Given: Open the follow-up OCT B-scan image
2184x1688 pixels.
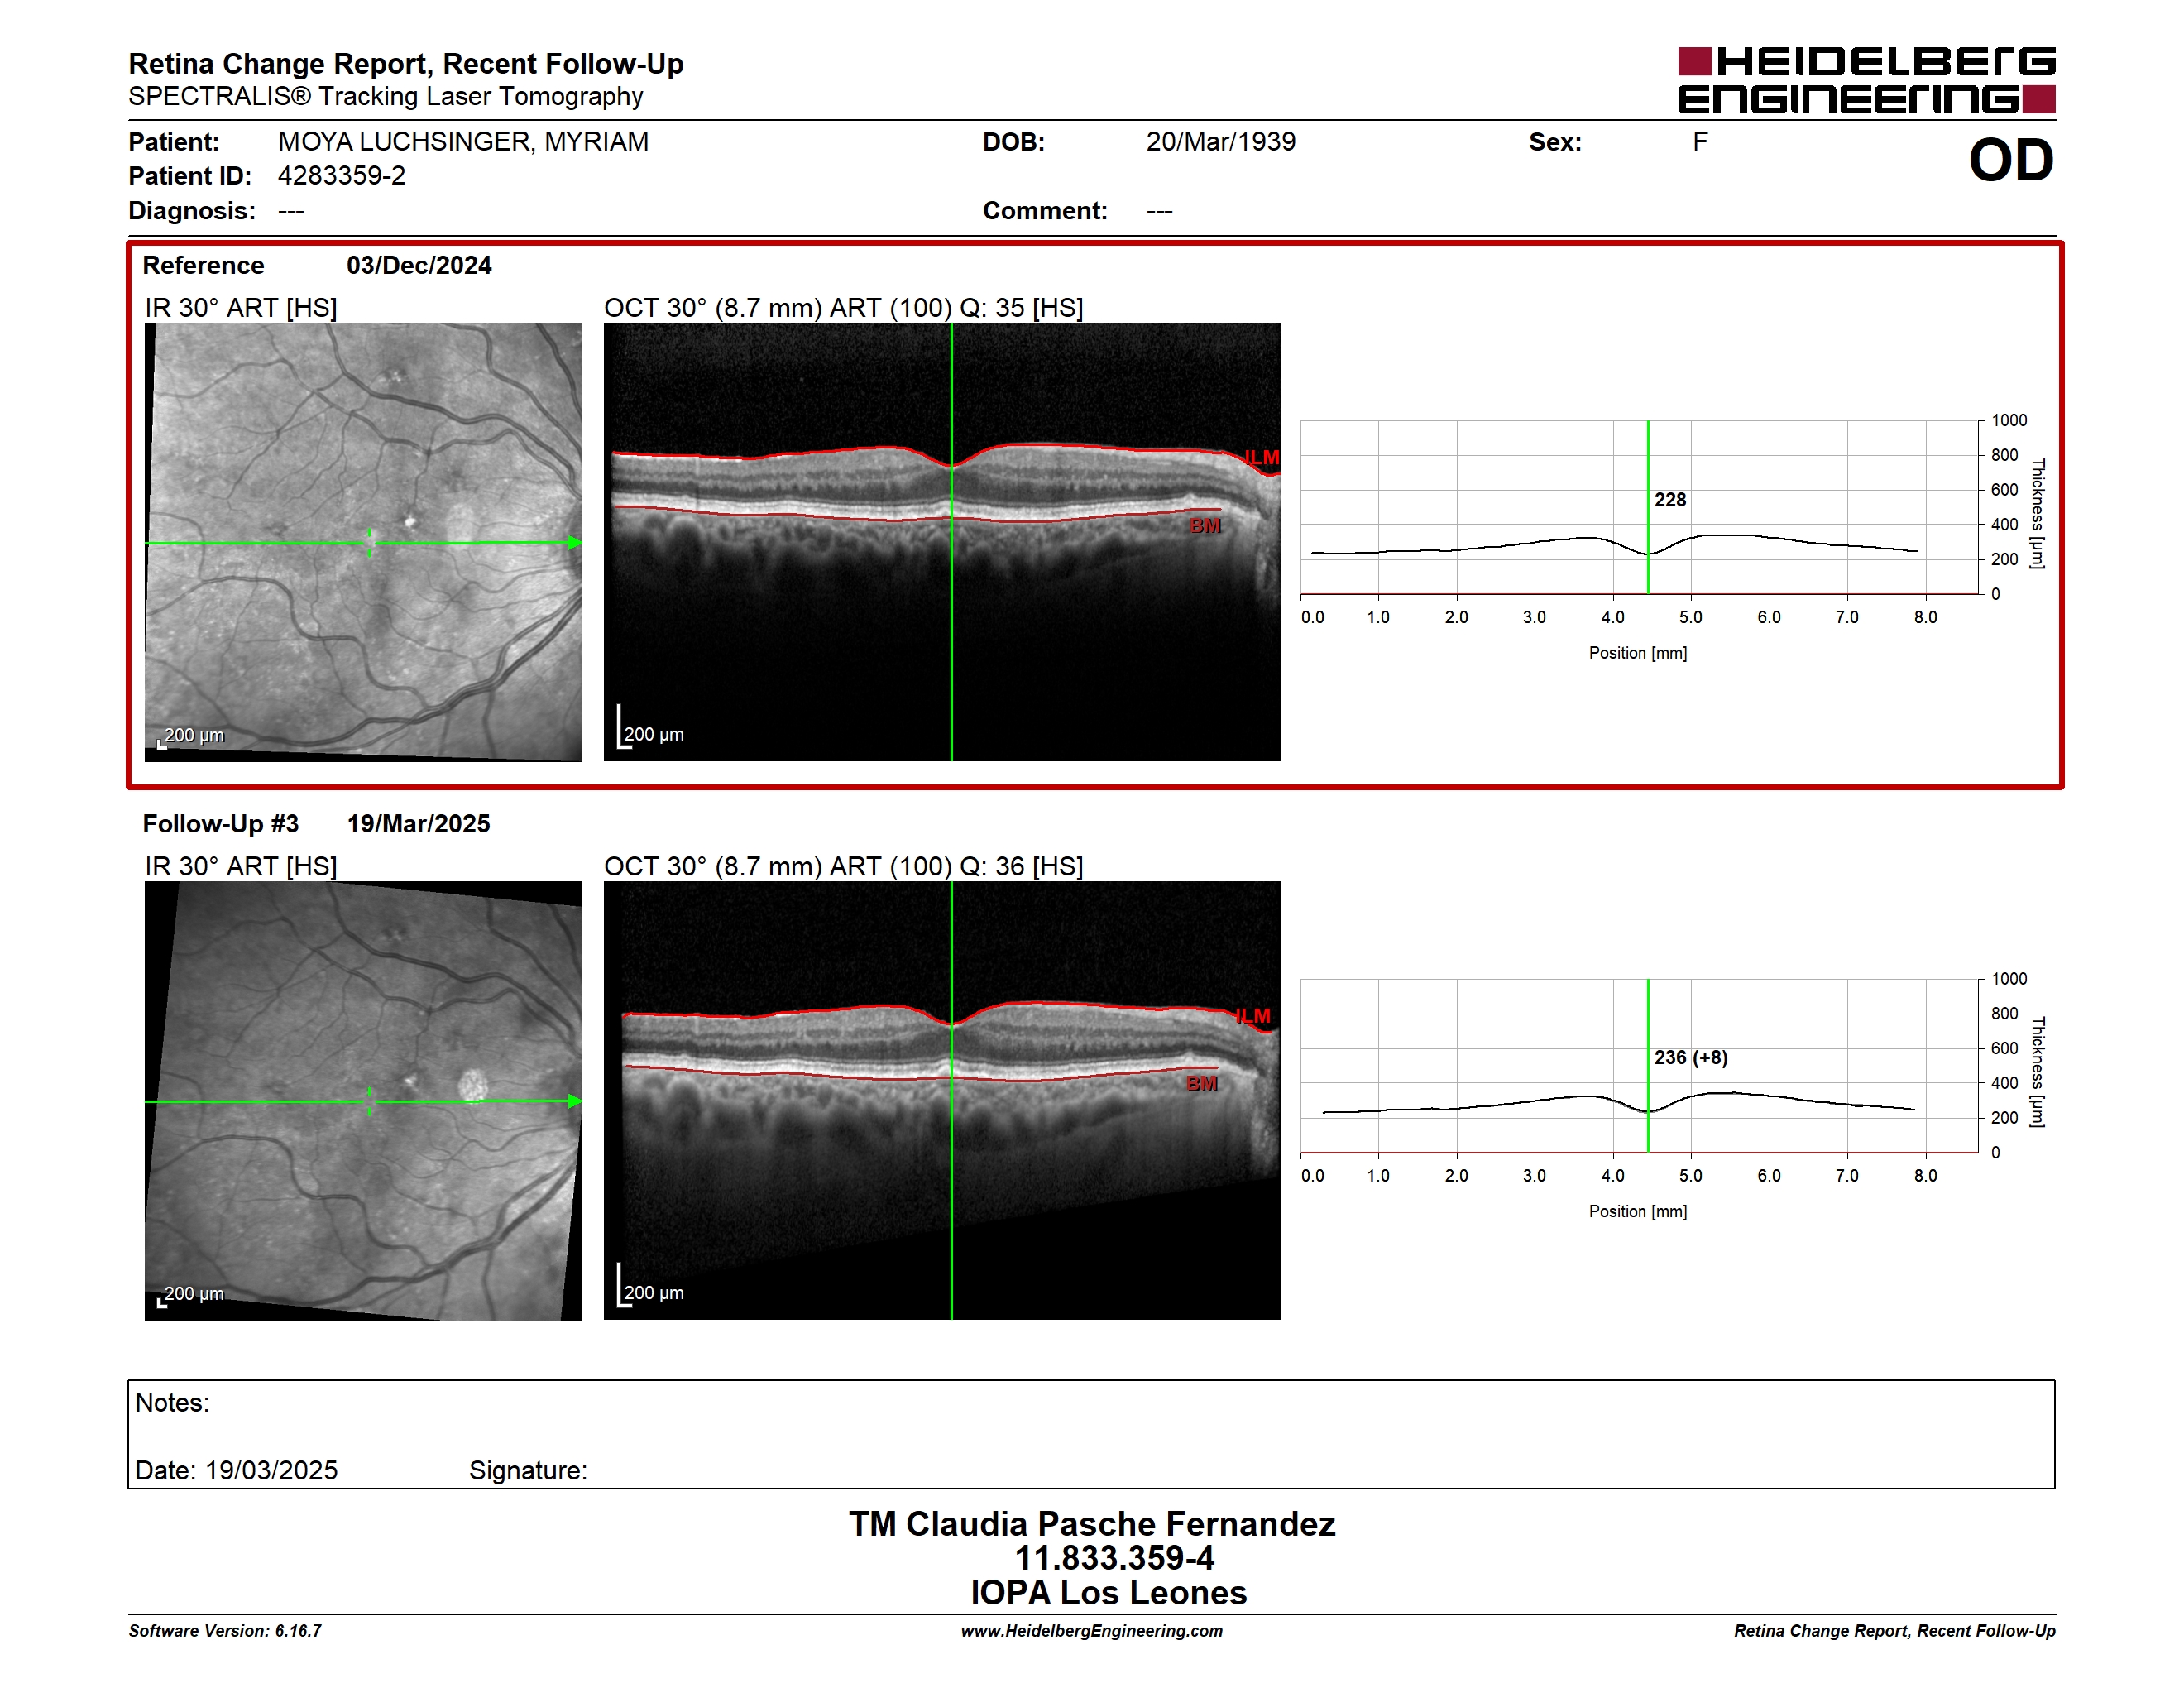Looking at the screenshot, I should pos(942,1100).
